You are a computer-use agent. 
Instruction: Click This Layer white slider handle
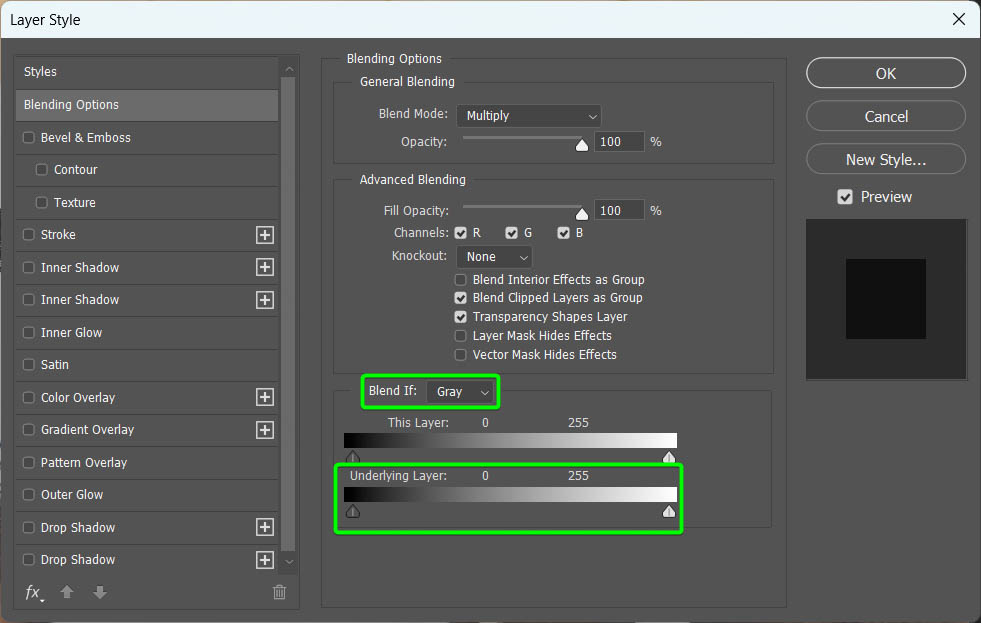pyautogui.click(x=669, y=456)
